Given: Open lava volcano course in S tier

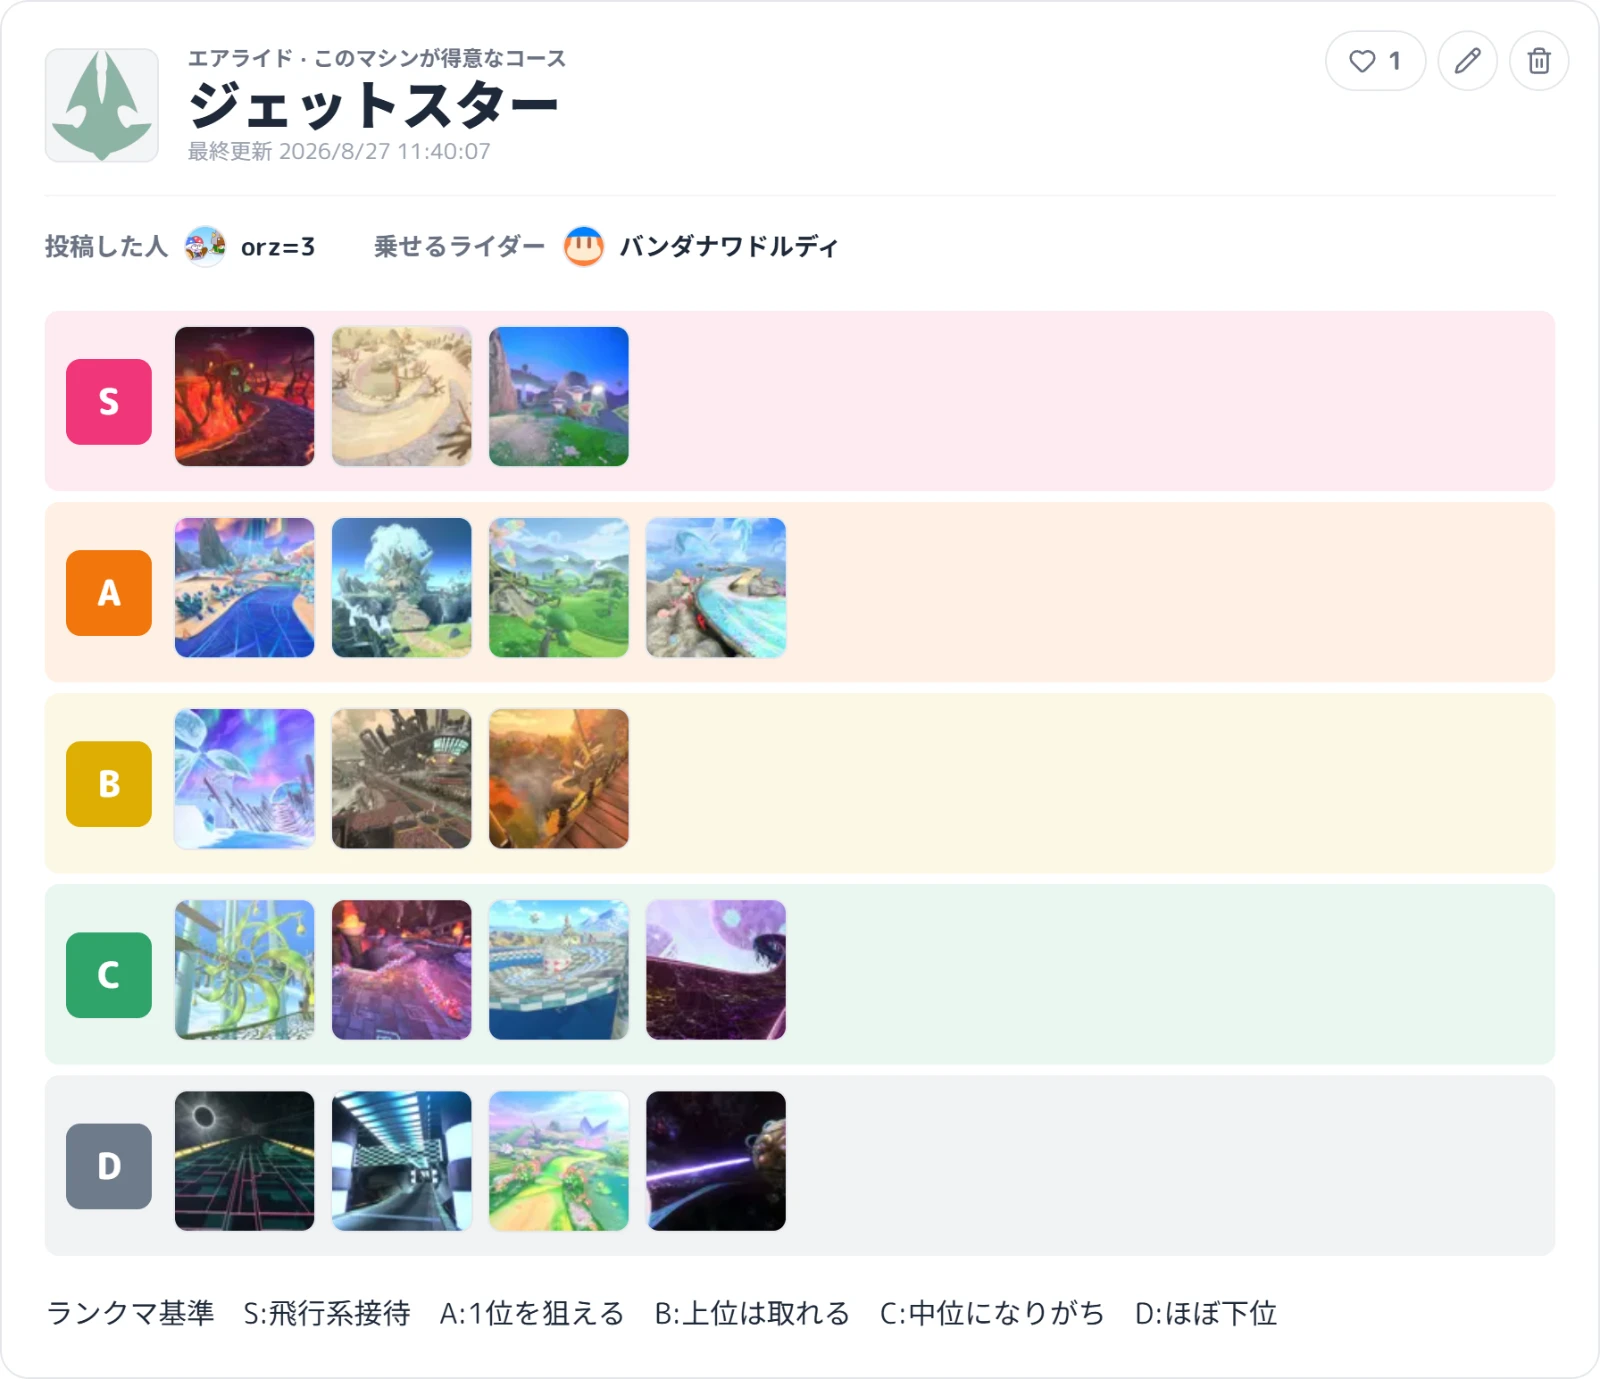Looking at the screenshot, I should tap(245, 396).
